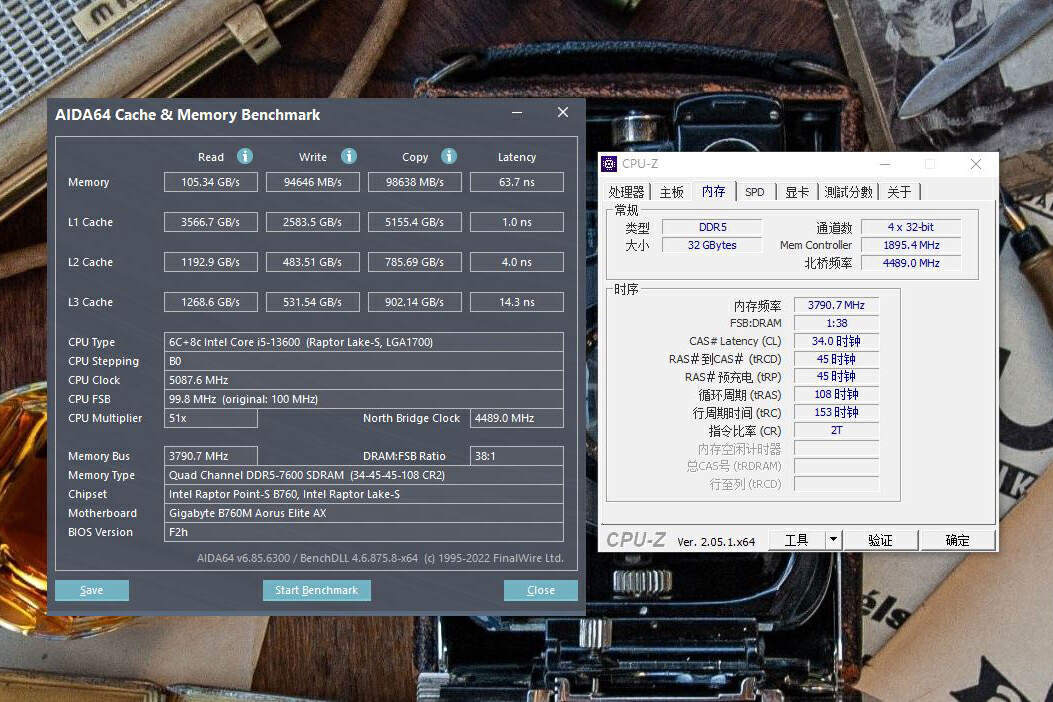
Task: Open the 工具 dropdown arrow in CPU-Z
Action: point(833,539)
